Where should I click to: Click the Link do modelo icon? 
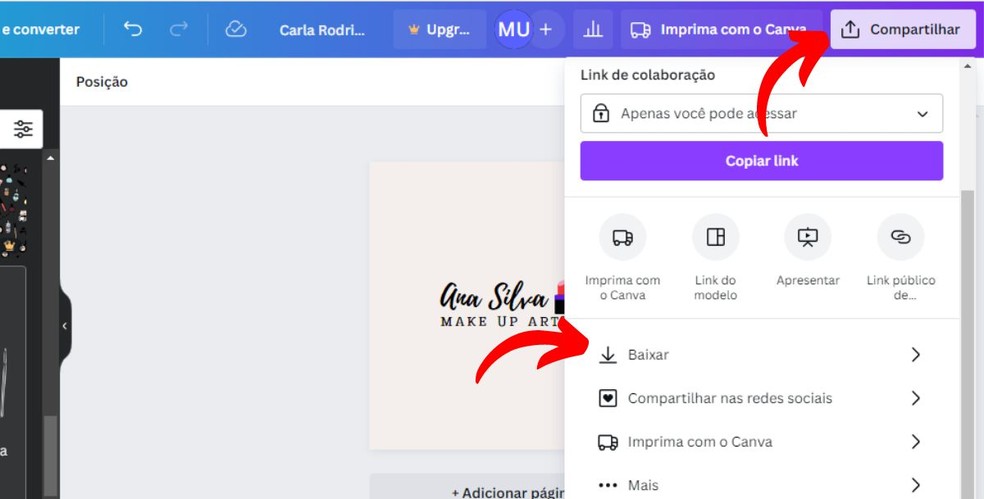tap(715, 237)
